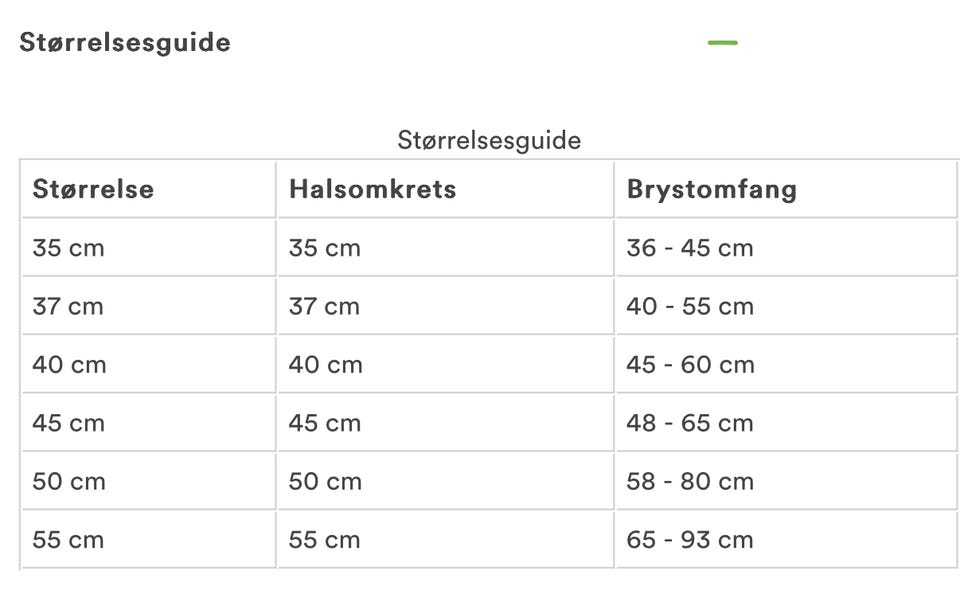
Task: Click the 40 cm size cell
Action: (x=149, y=364)
